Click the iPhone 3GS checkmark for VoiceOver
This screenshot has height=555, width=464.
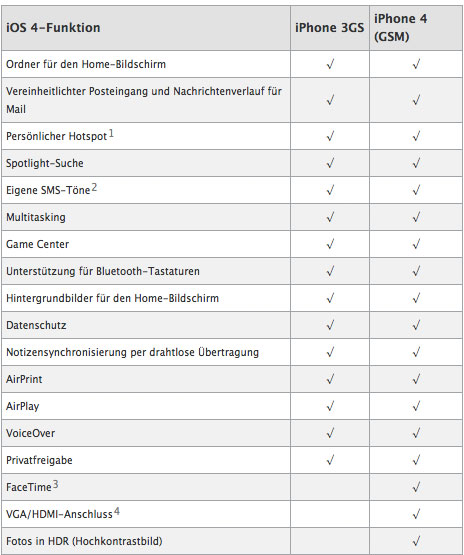click(x=330, y=433)
